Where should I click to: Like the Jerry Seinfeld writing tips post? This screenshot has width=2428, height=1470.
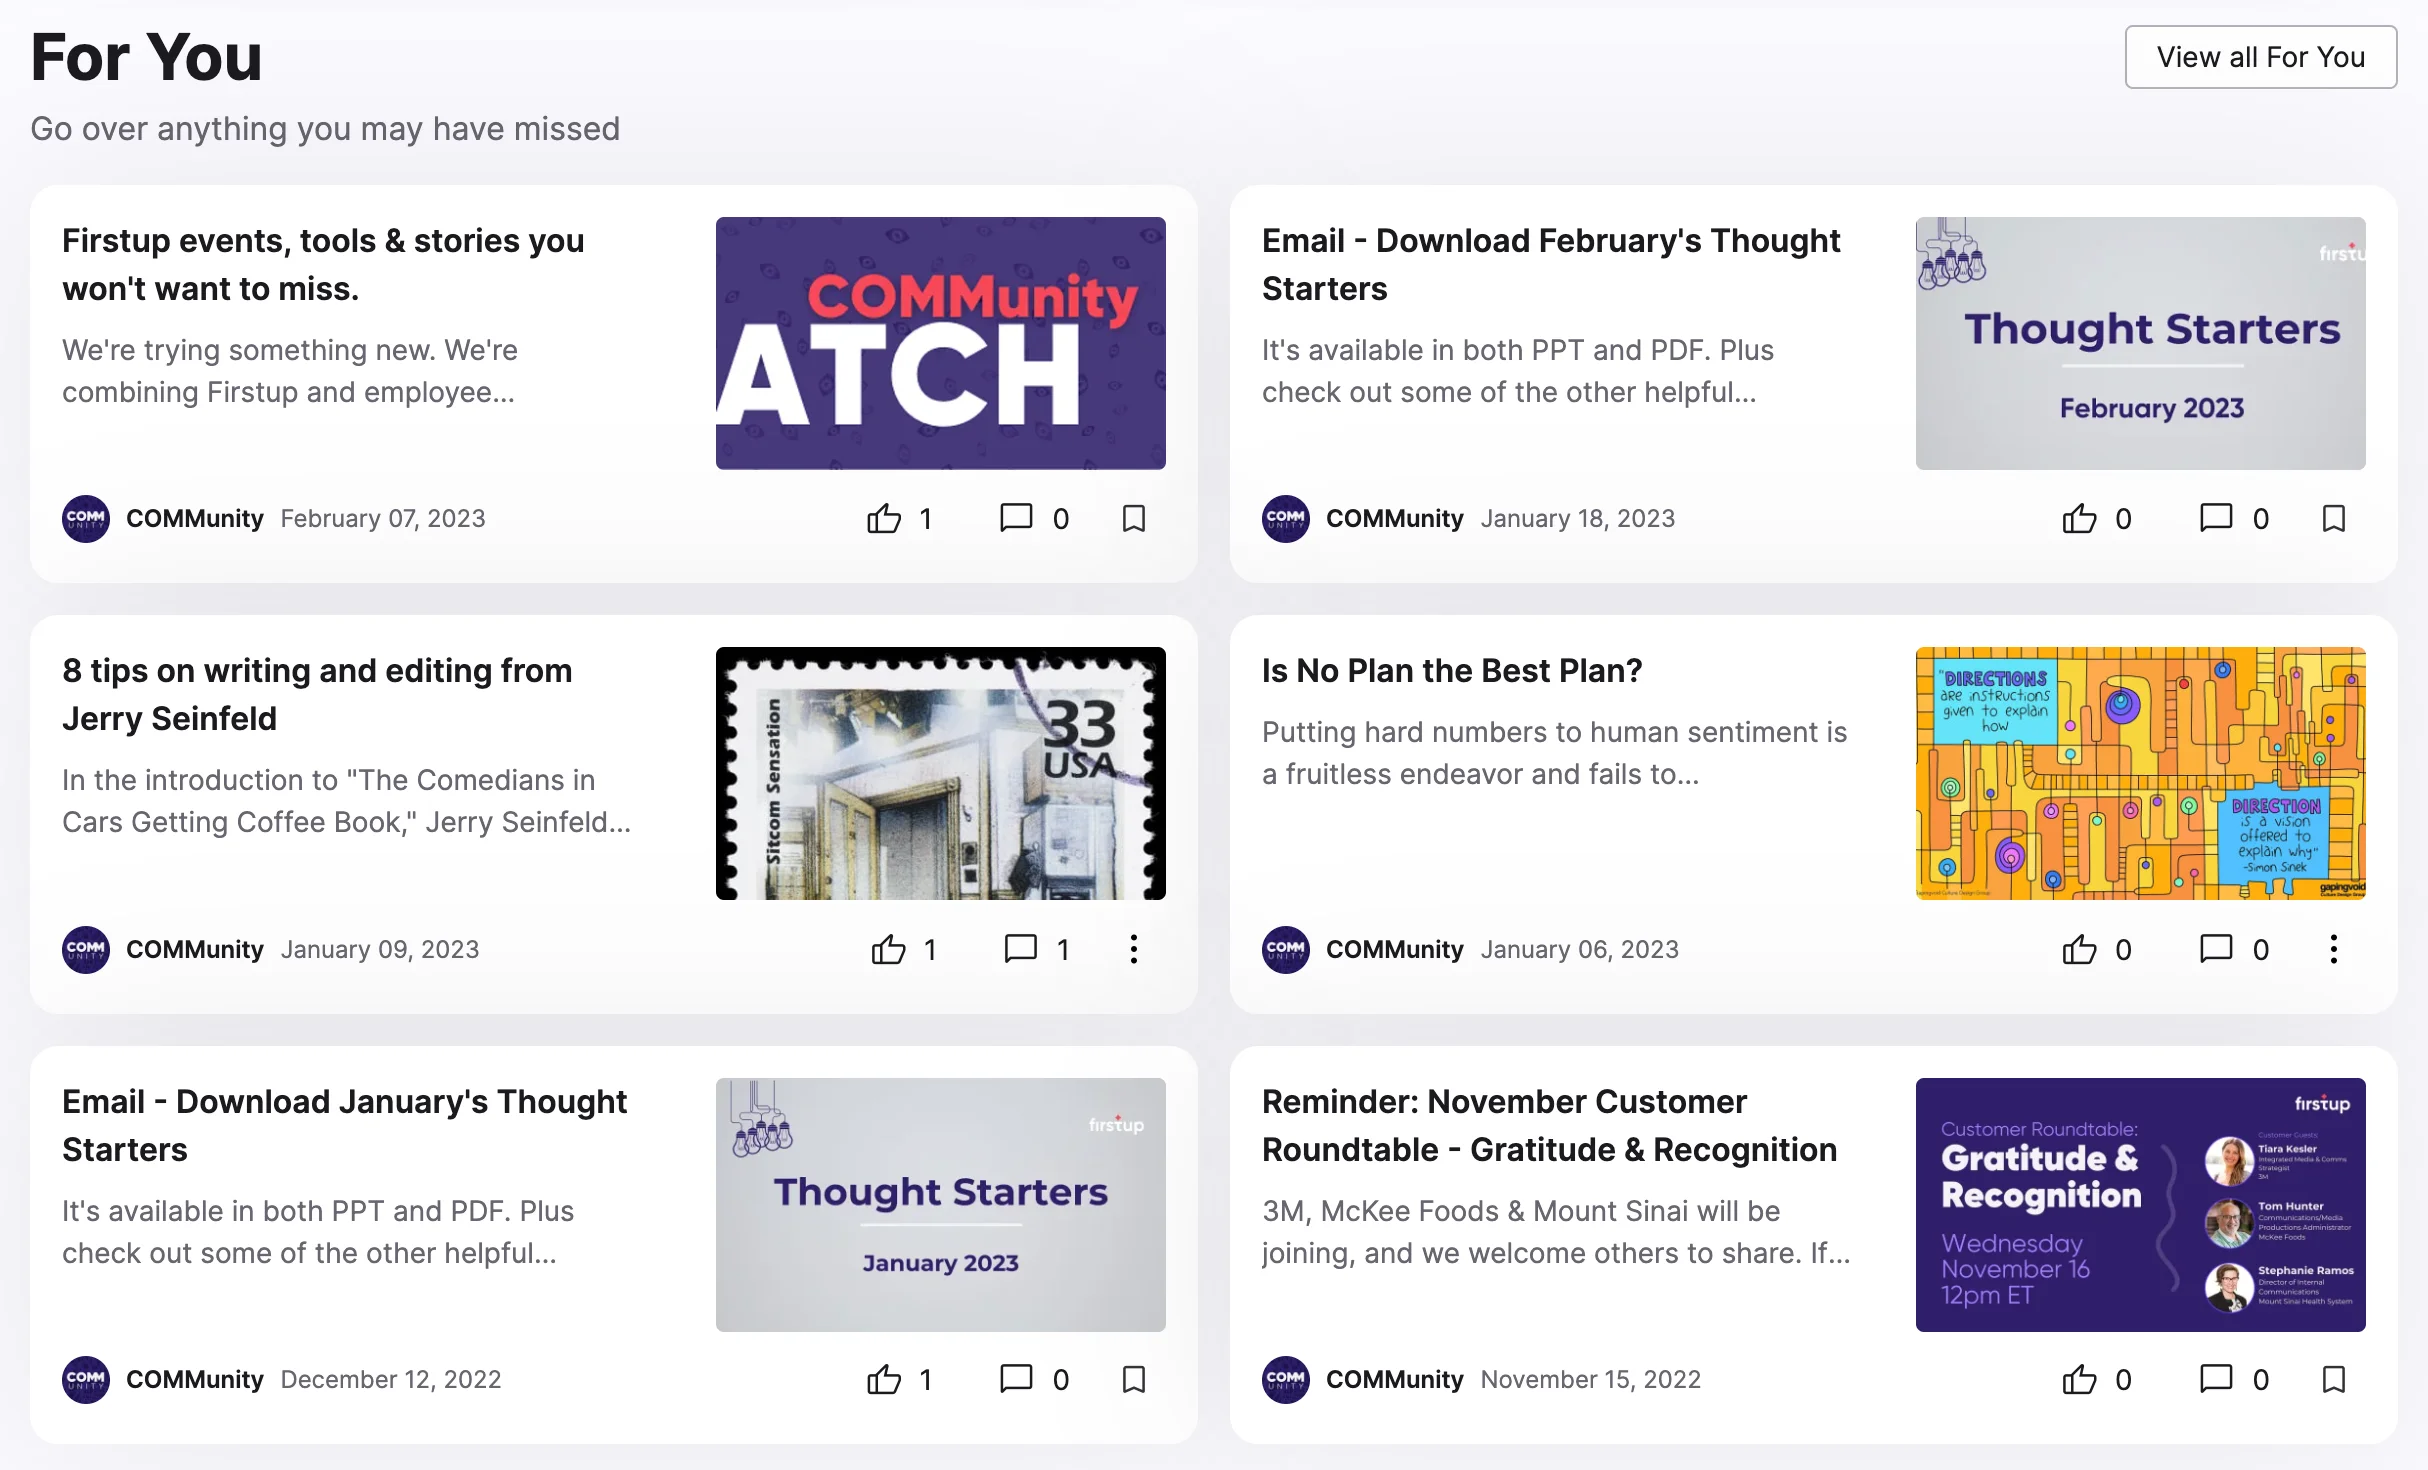[888, 949]
